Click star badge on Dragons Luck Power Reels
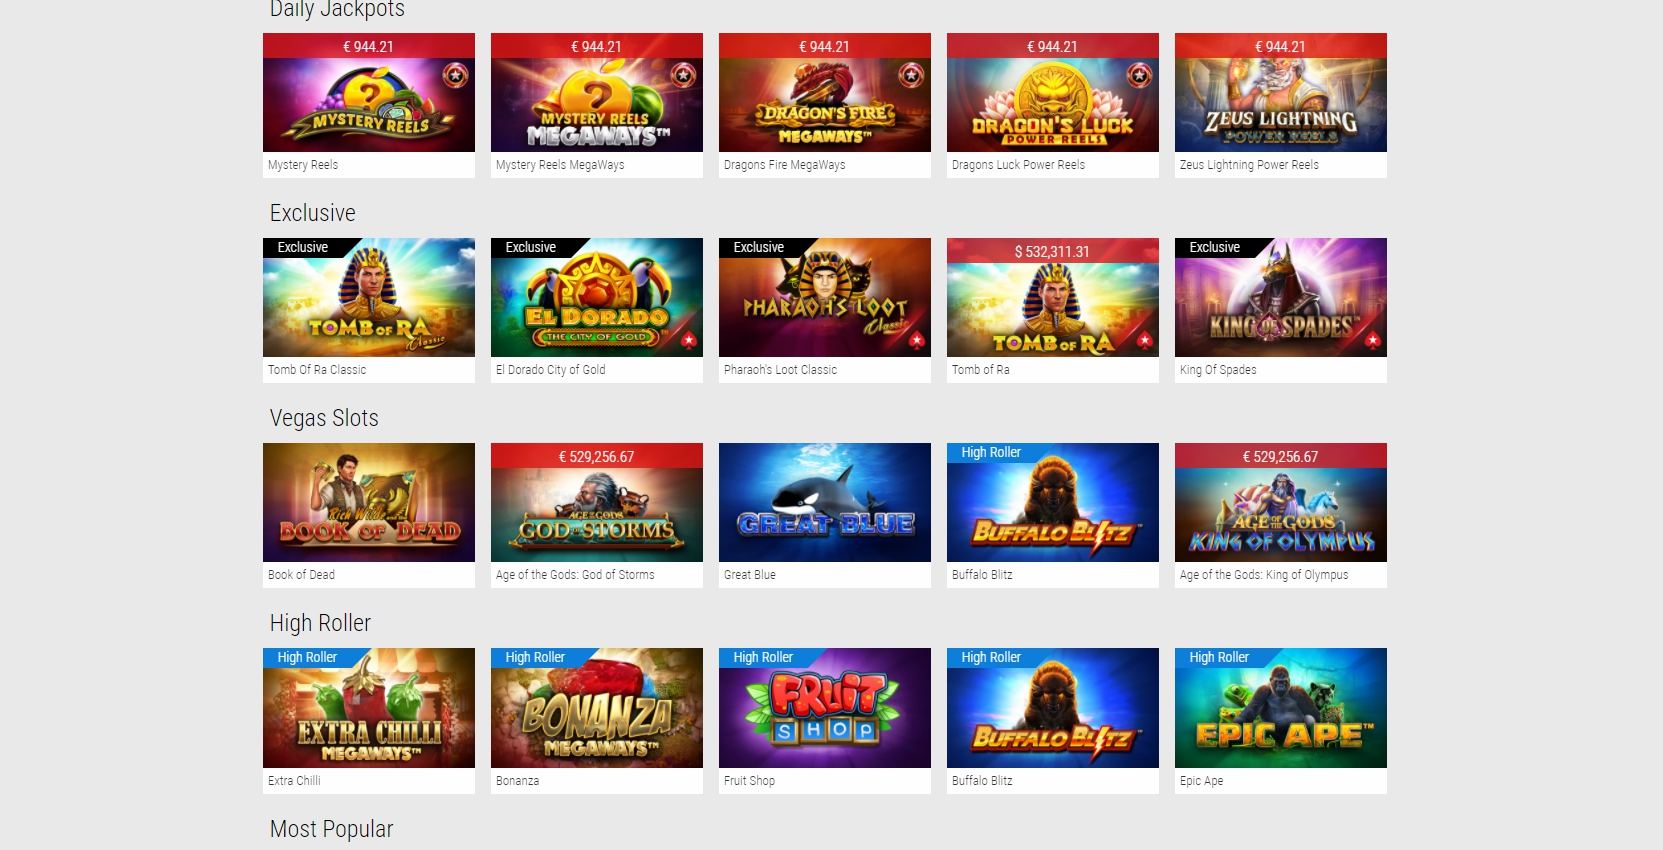 pyautogui.click(x=1139, y=75)
